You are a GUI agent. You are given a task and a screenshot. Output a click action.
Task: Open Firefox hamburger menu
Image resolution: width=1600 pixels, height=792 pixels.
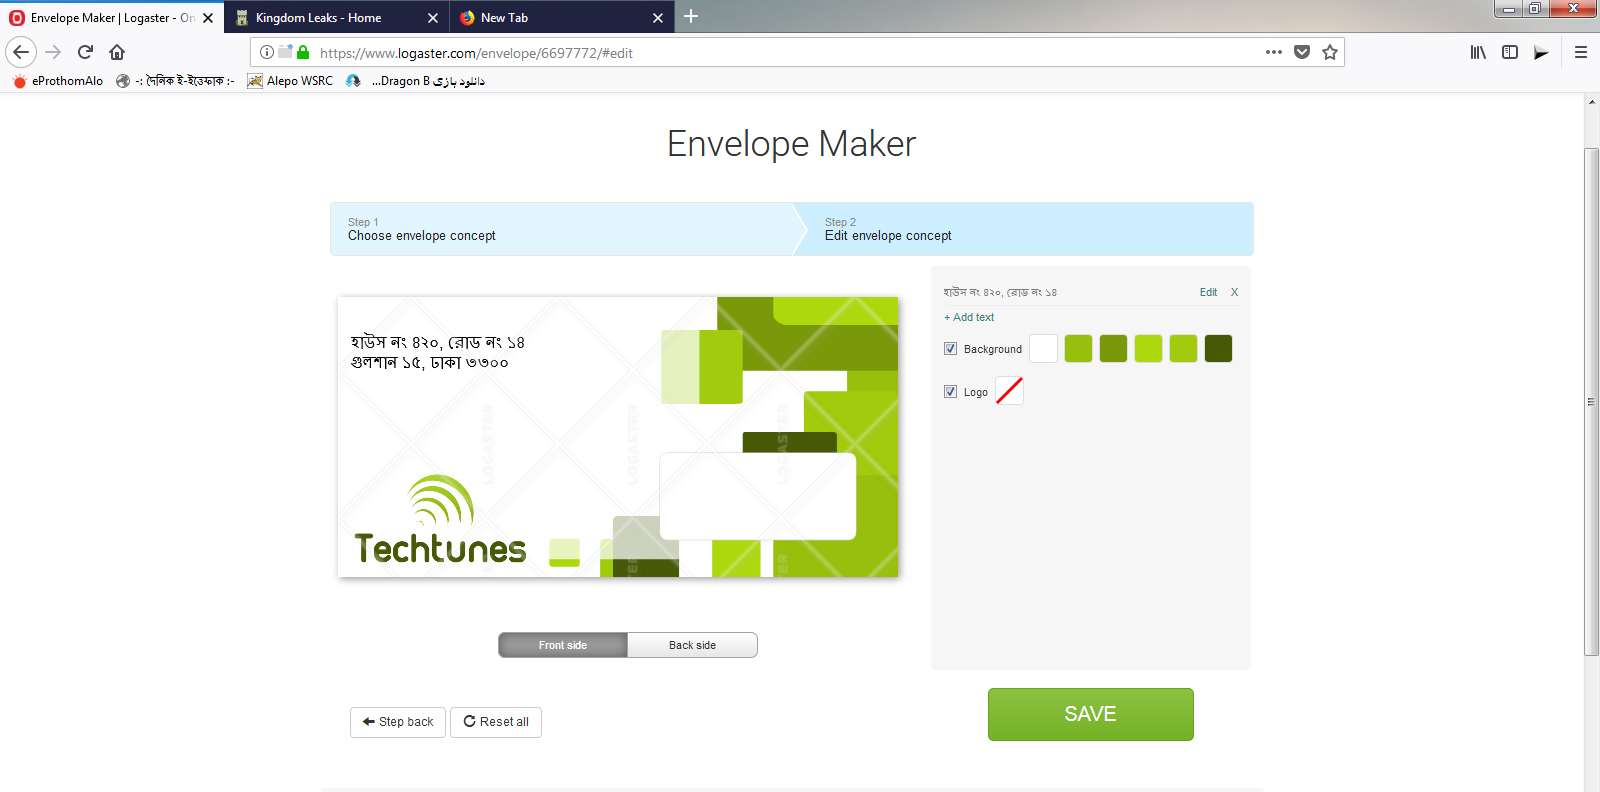(x=1581, y=52)
